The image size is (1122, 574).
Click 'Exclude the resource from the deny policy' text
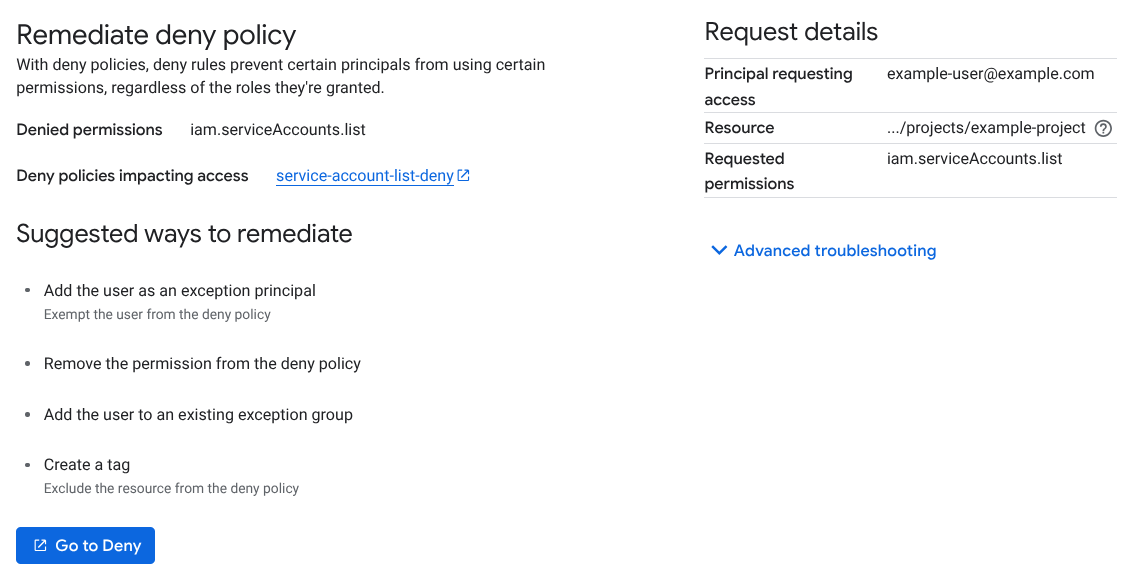[171, 489]
